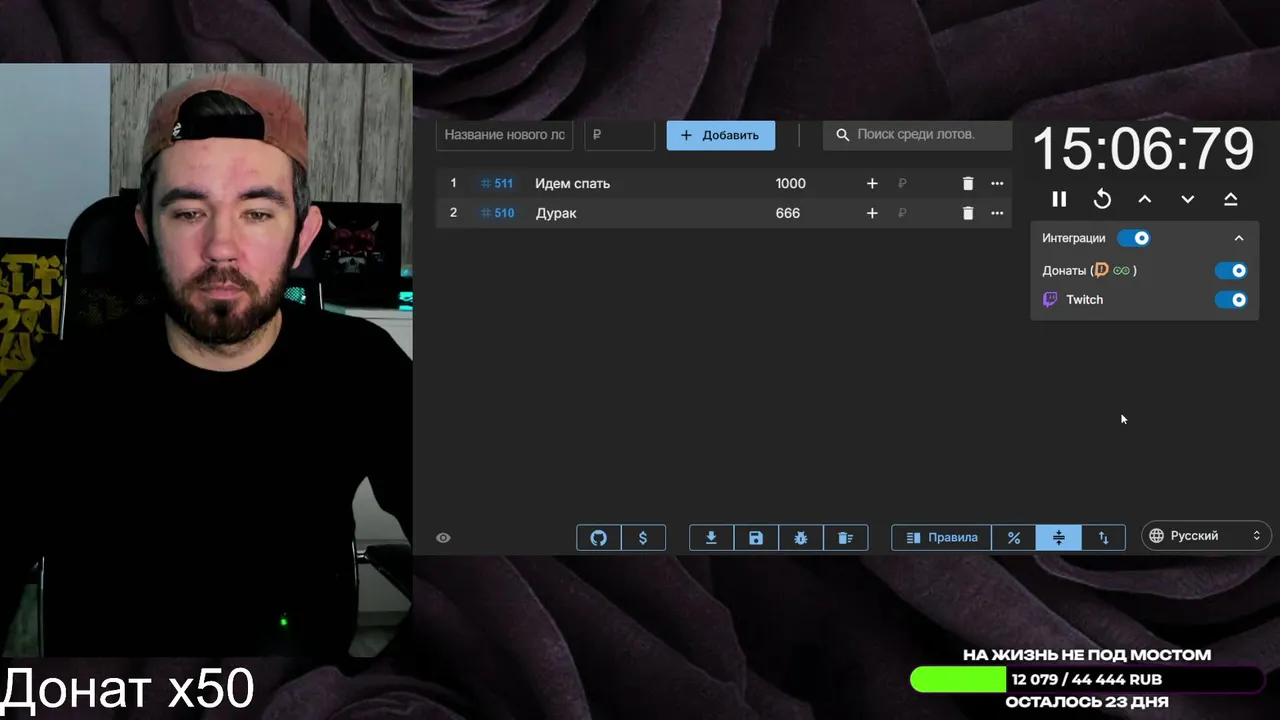Image resolution: width=1280 pixels, height=720 pixels.
Task: Add amount to Идем спать lot
Action: pyautogui.click(x=872, y=183)
